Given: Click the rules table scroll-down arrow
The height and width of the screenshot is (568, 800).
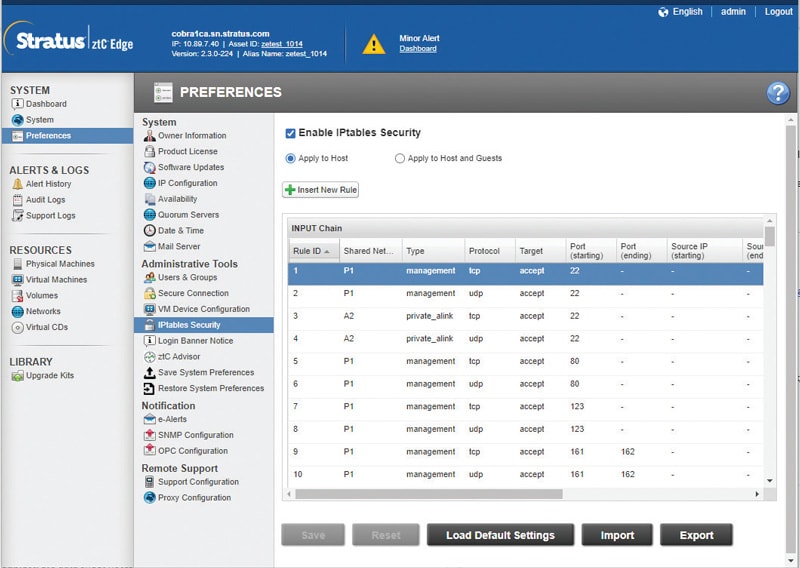Looking at the screenshot, I should pos(769,481).
